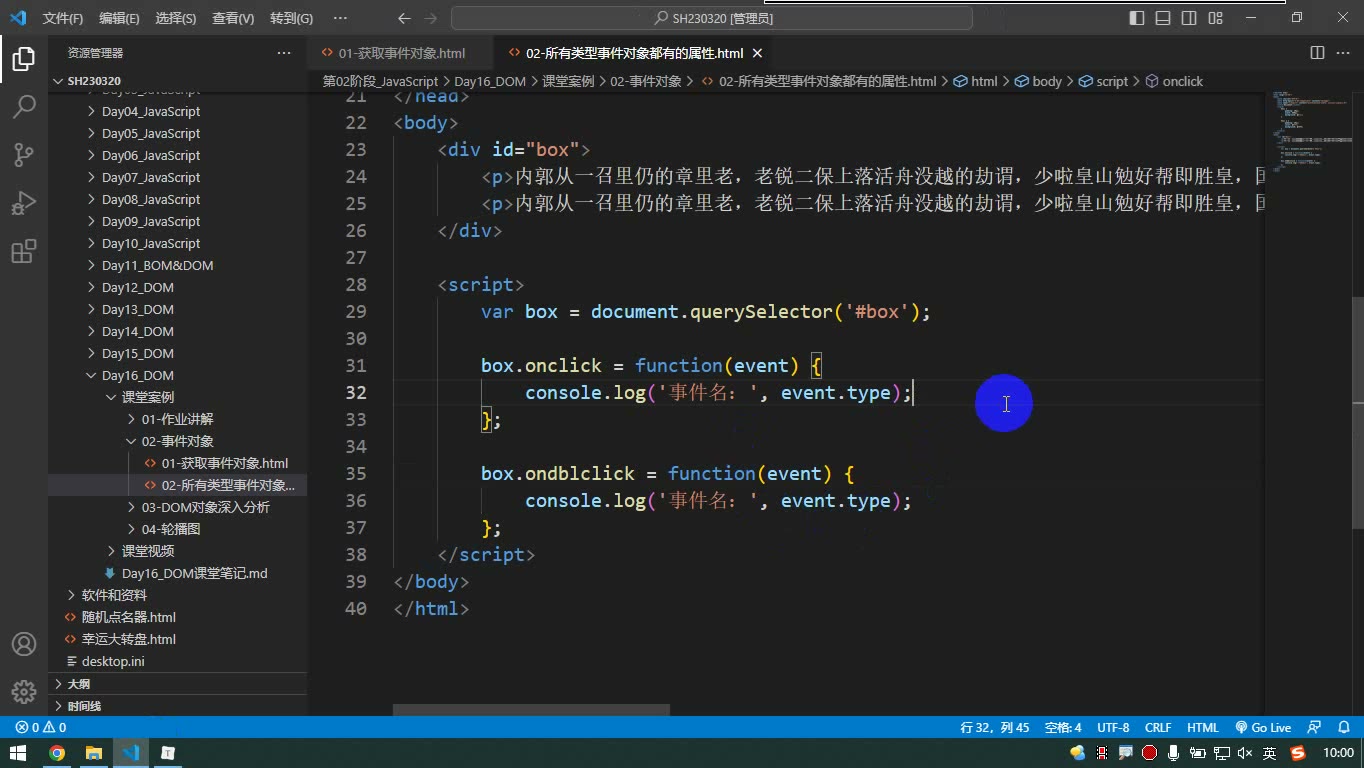This screenshot has width=1364, height=768.
Task: Click the horizontal editor scrollbar
Action: [x=531, y=710]
